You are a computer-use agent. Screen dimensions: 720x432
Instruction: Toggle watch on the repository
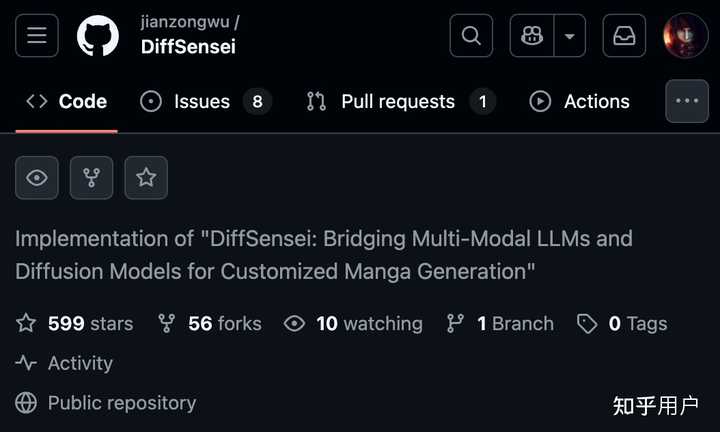[x=37, y=178]
